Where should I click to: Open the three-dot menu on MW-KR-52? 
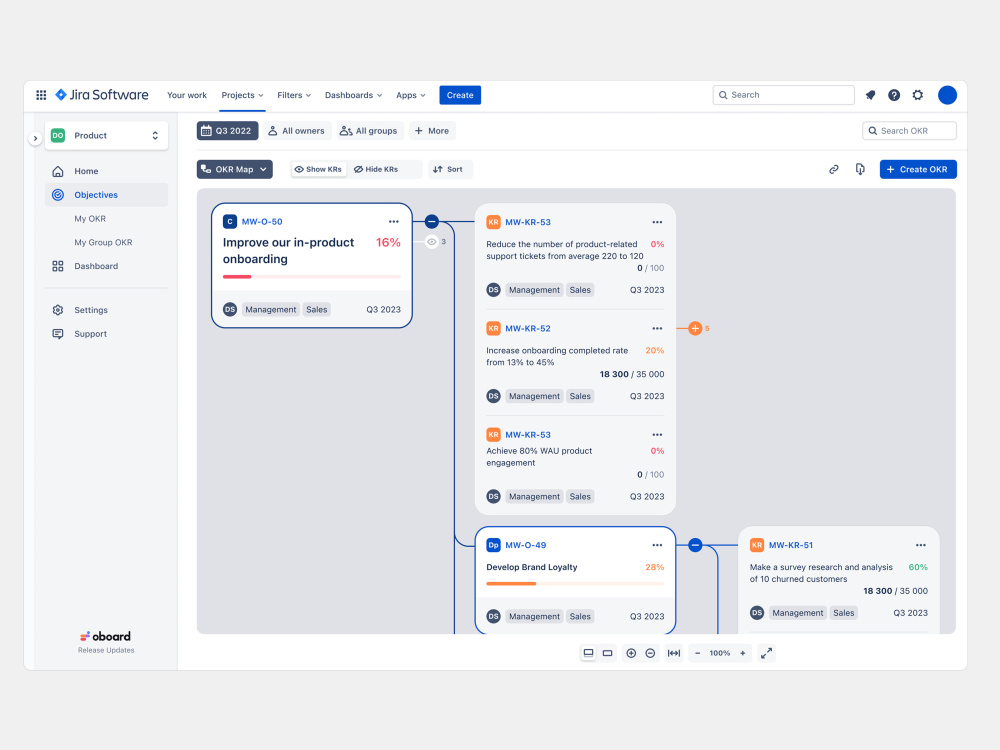[x=657, y=328]
